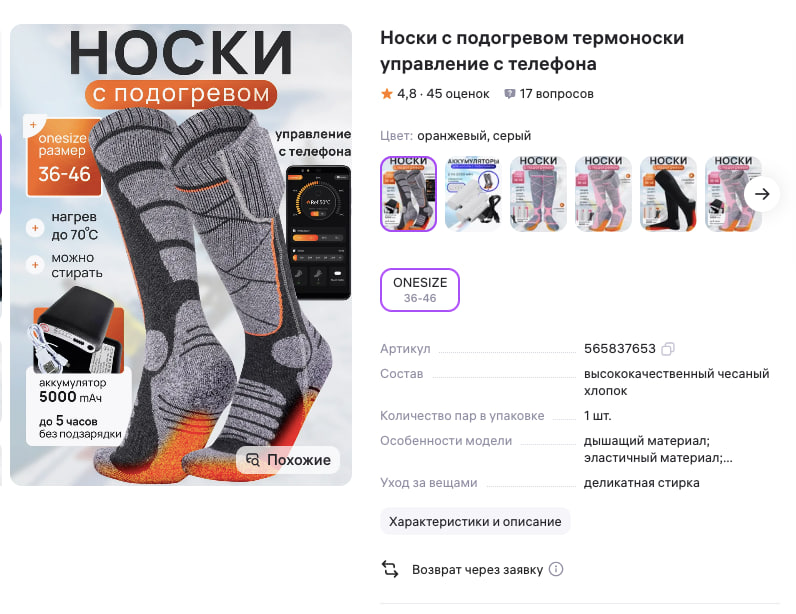796x614 pixels.
Task: Select the battery pack thumbnail
Action: click(x=473, y=194)
